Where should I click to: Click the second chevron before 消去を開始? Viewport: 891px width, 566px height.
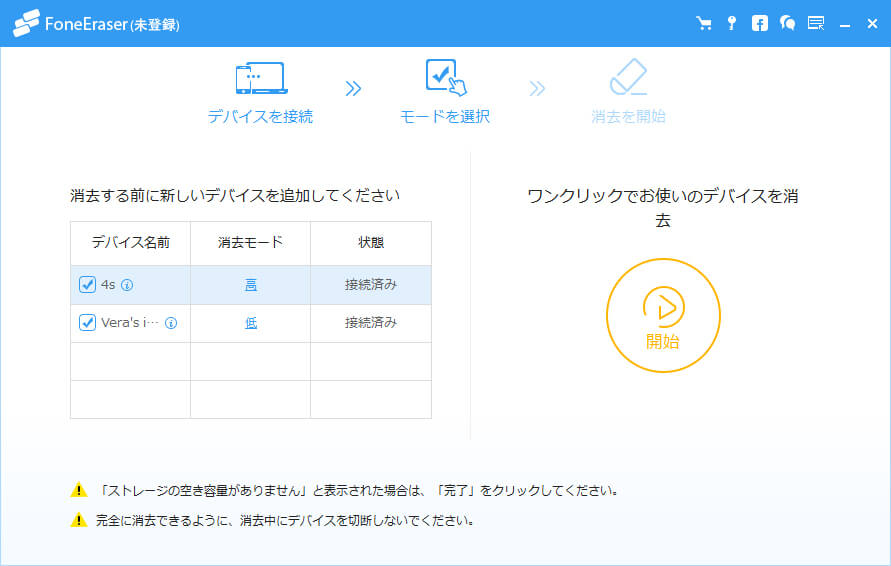click(x=537, y=89)
